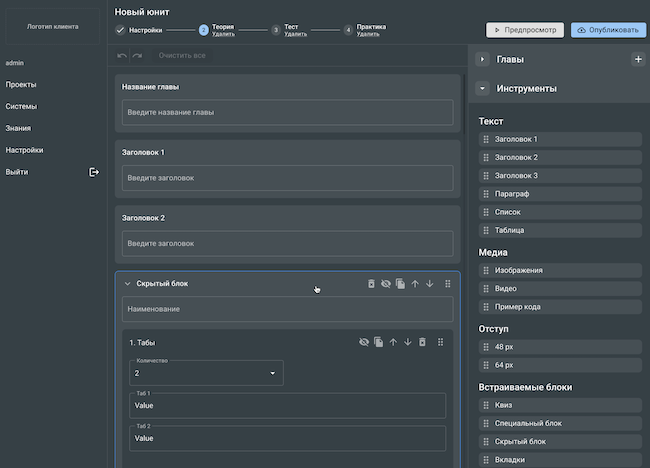Image resolution: width=650 pixels, height=468 pixels.
Task: Expand the Главы panel section
Action: point(482,60)
